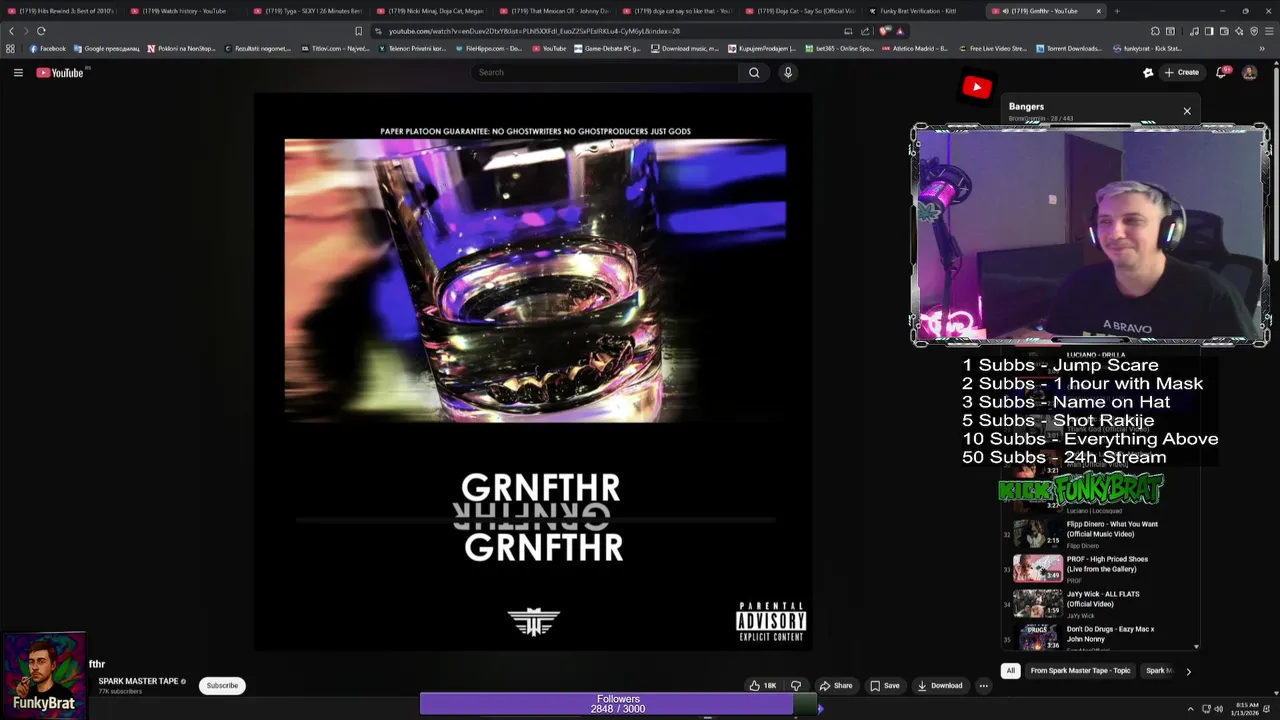The height and width of the screenshot is (720, 1280).
Task: Click the network icon in system tray
Action: (x=1205, y=709)
